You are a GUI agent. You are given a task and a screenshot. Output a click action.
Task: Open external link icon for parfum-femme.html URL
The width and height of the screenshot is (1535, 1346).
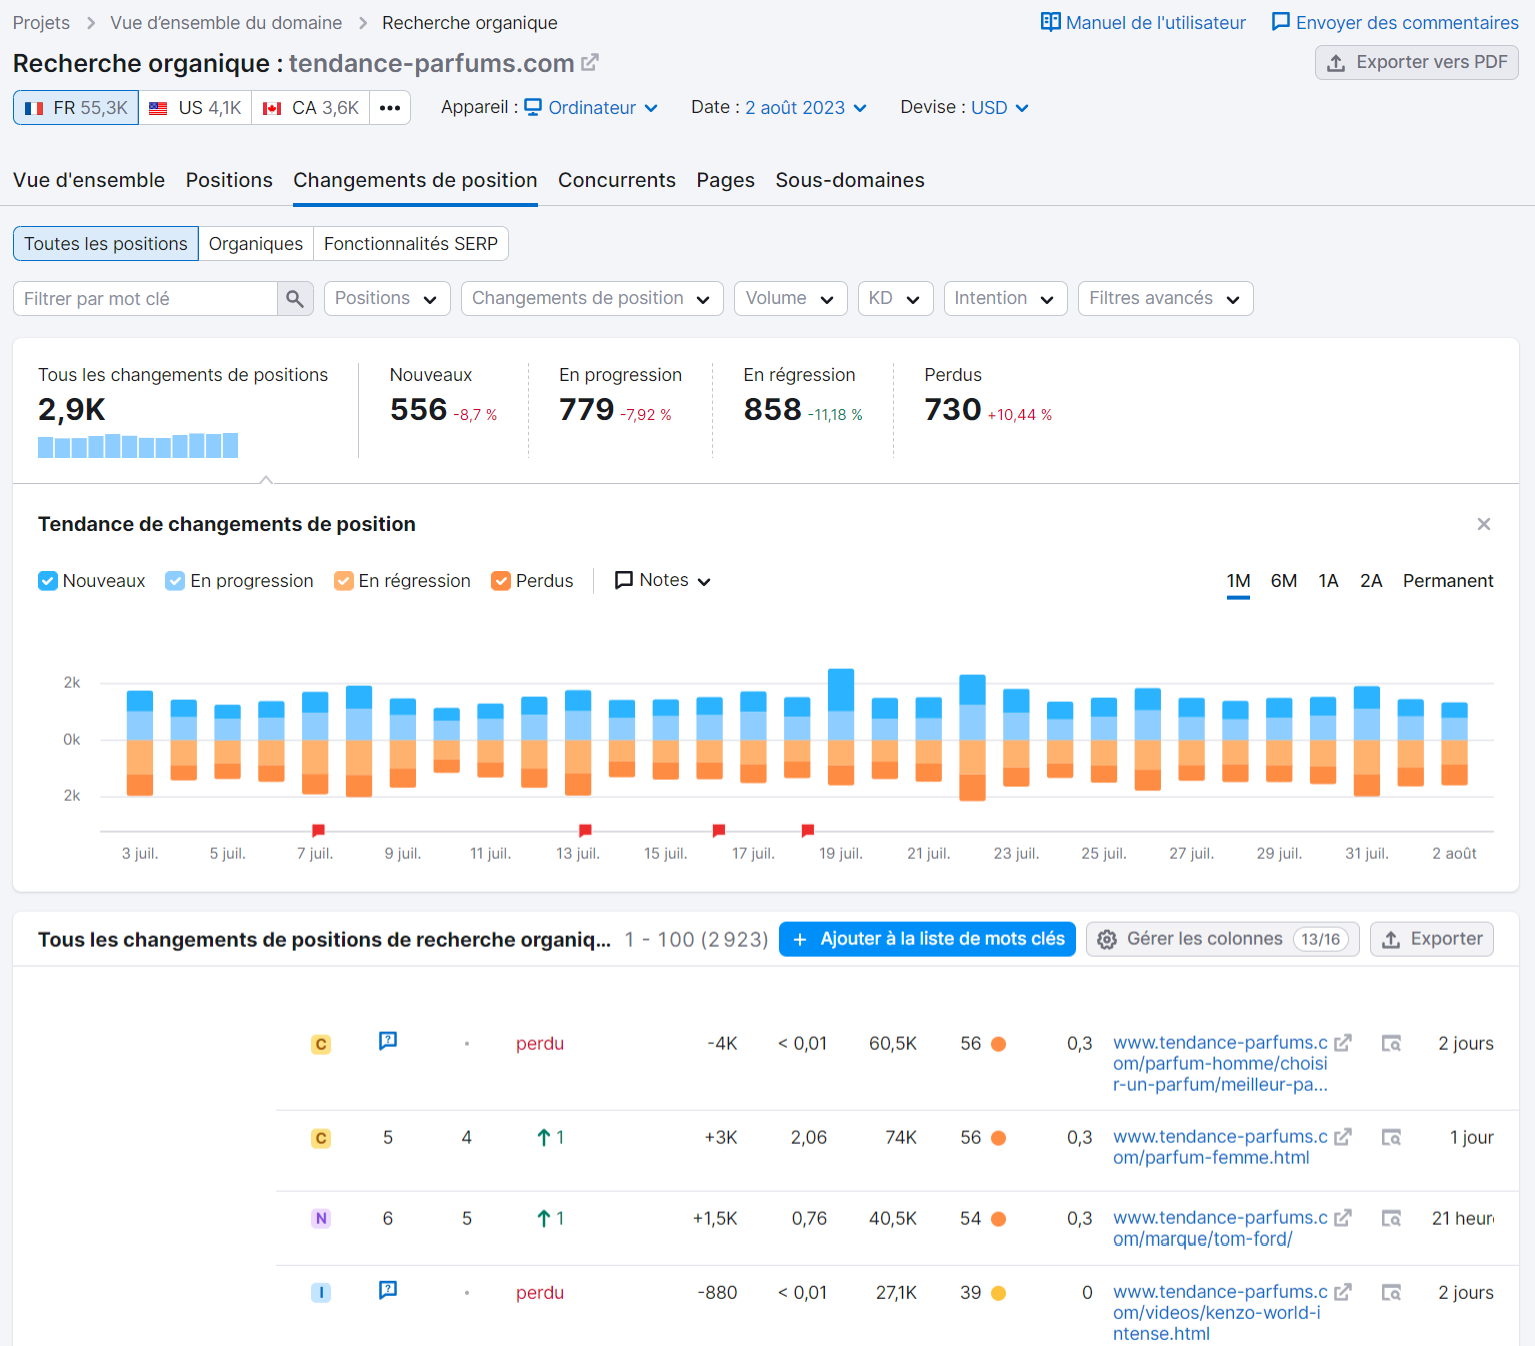coord(1343,1136)
